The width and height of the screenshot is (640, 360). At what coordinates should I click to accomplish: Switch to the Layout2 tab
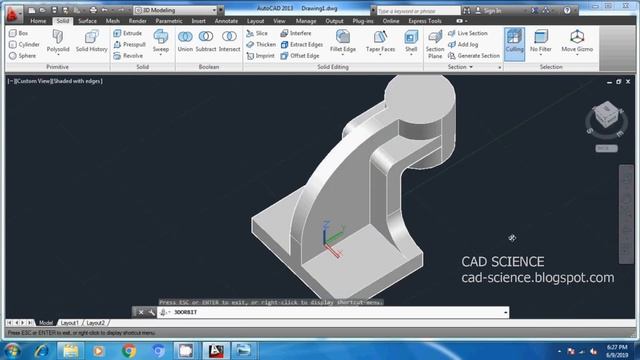96,323
